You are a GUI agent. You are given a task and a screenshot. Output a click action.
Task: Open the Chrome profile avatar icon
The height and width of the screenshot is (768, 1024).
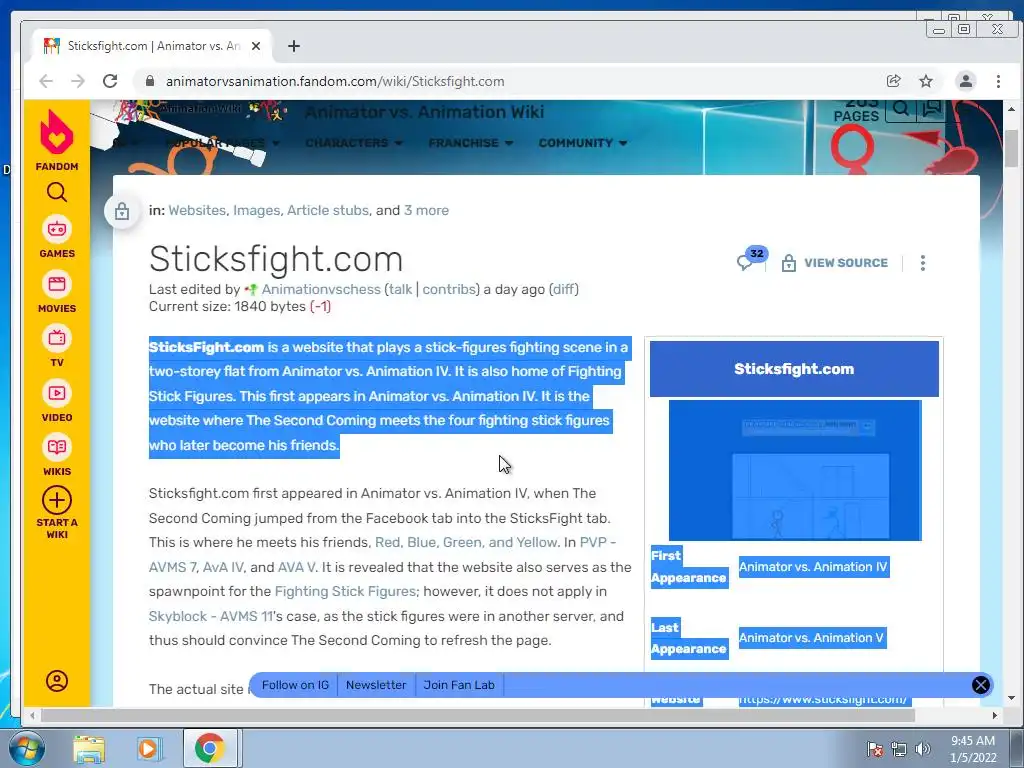965,81
